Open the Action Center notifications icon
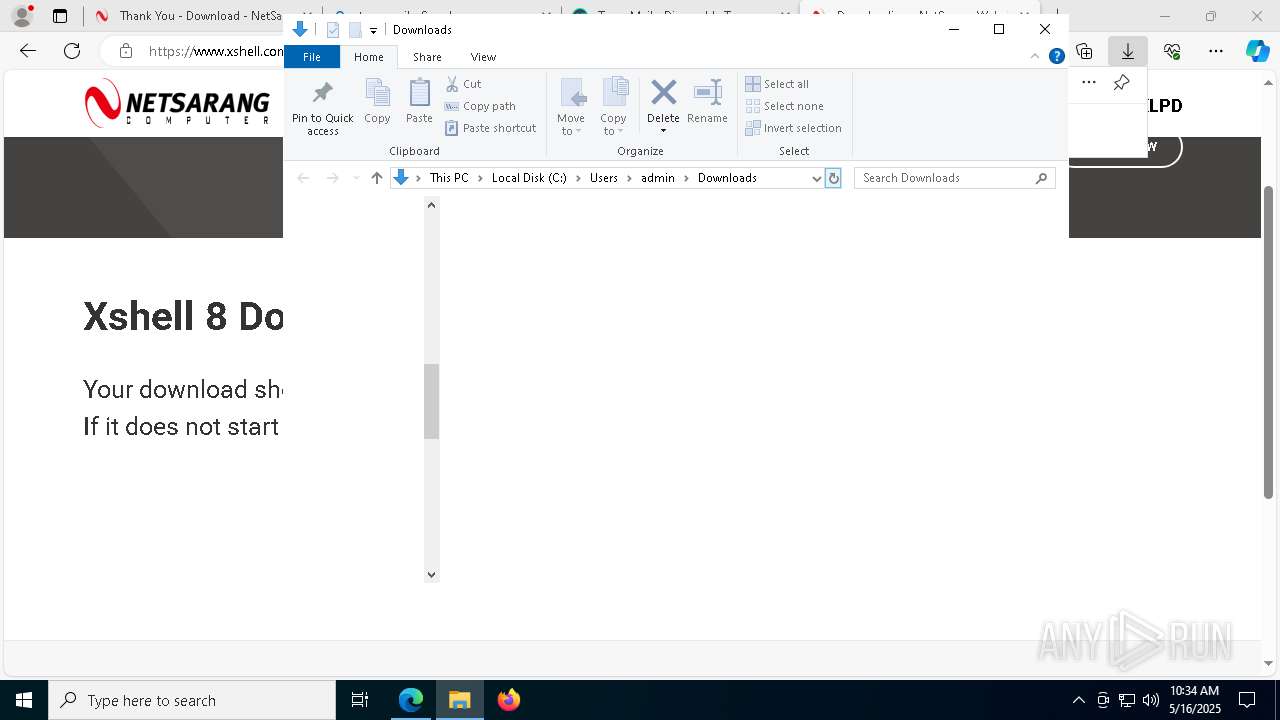 (x=1247, y=700)
